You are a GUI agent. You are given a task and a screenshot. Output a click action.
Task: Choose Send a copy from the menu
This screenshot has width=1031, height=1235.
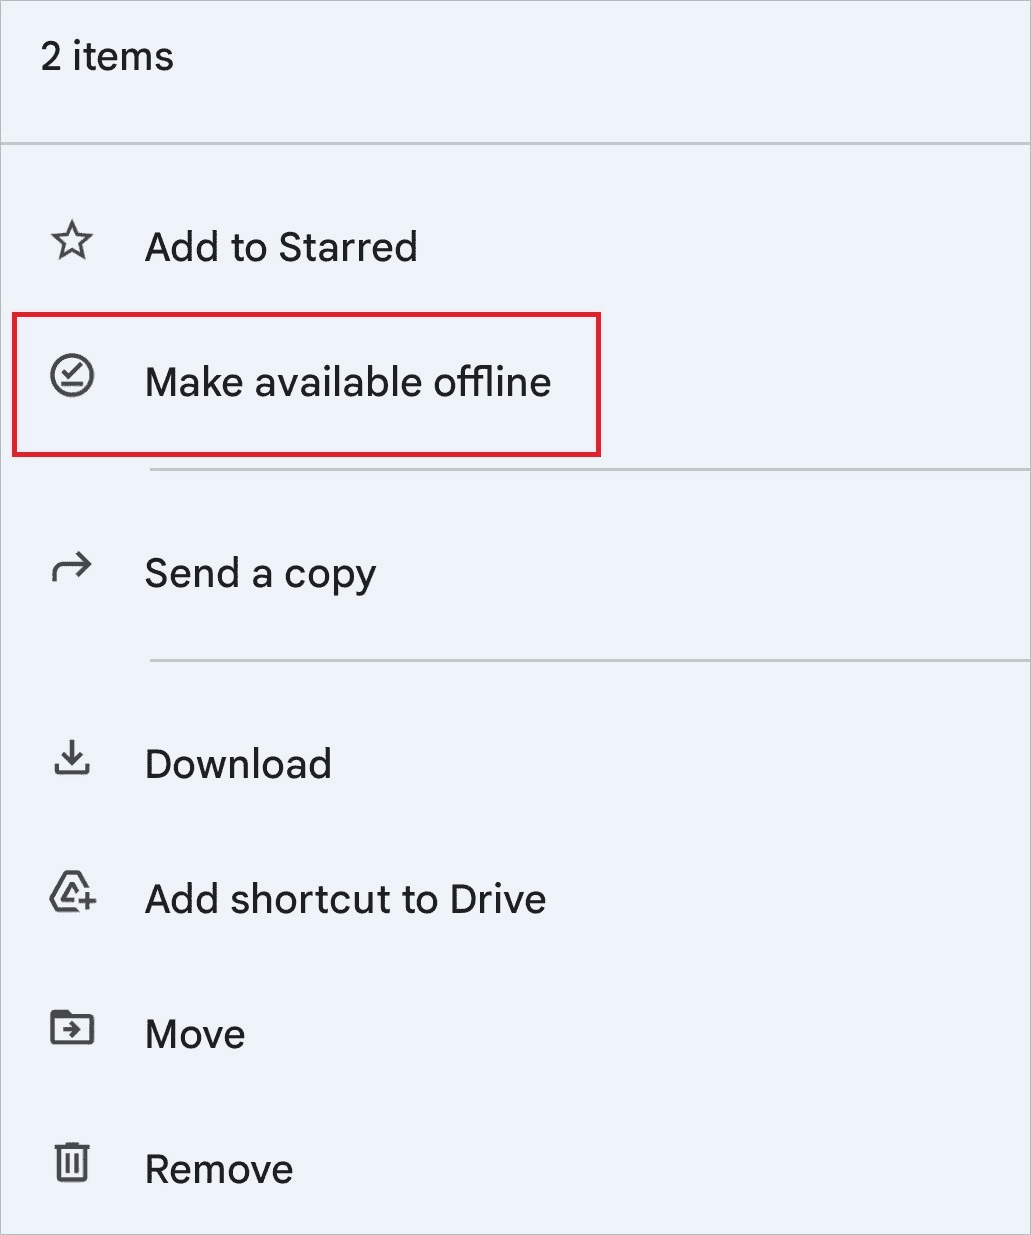click(260, 573)
